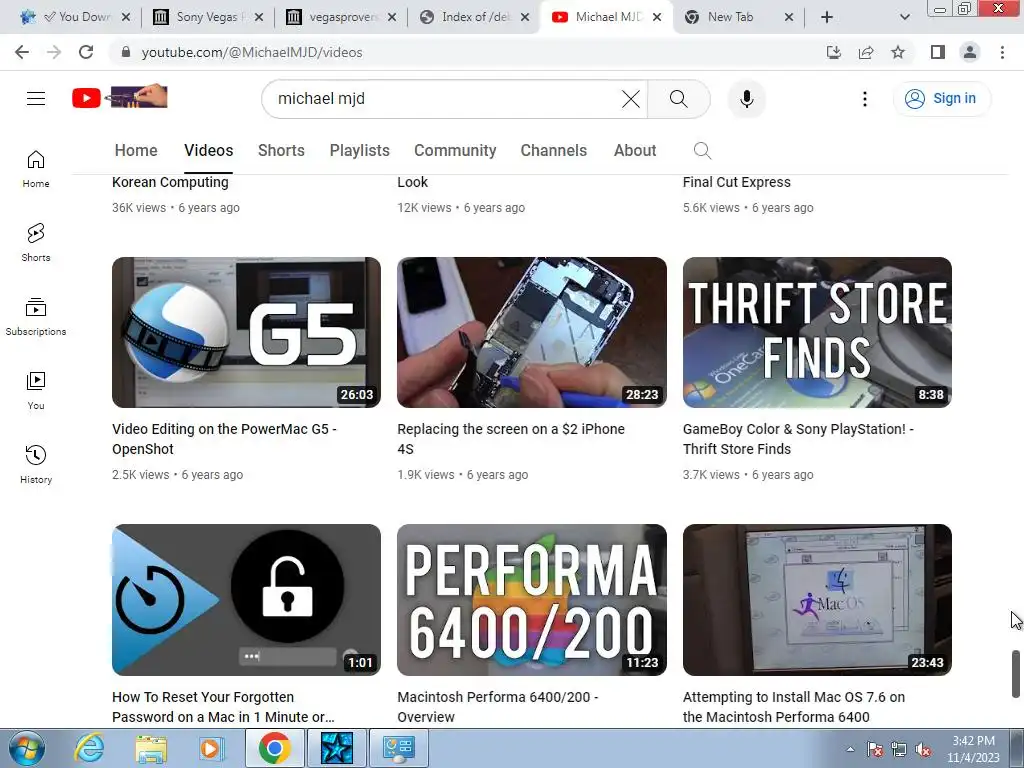Open the Mac OS 7.6 install thumbnail
The image size is (1024, 768).
(817, 600)
